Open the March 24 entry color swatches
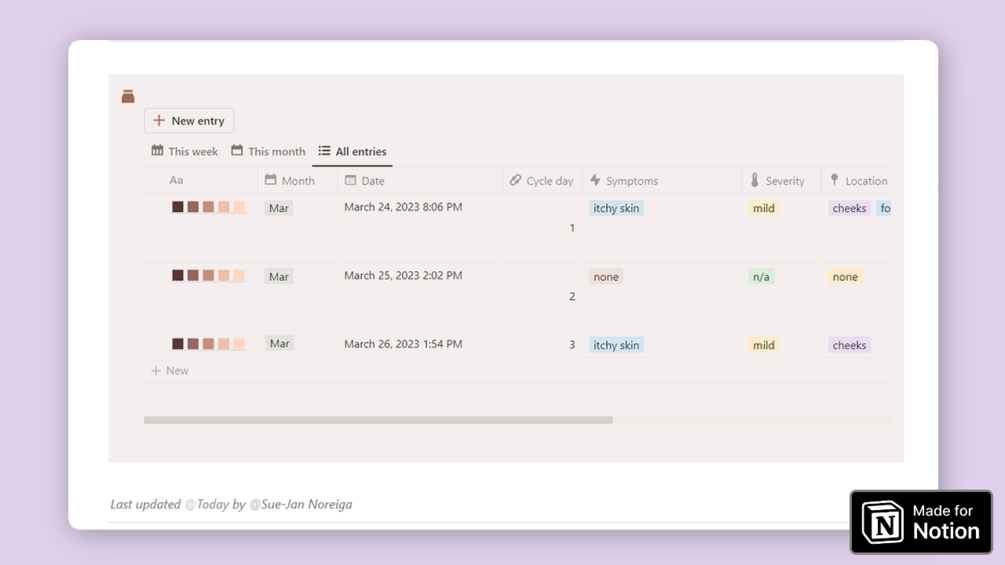The image size is (1005, 565). click(x=208, y=207)
